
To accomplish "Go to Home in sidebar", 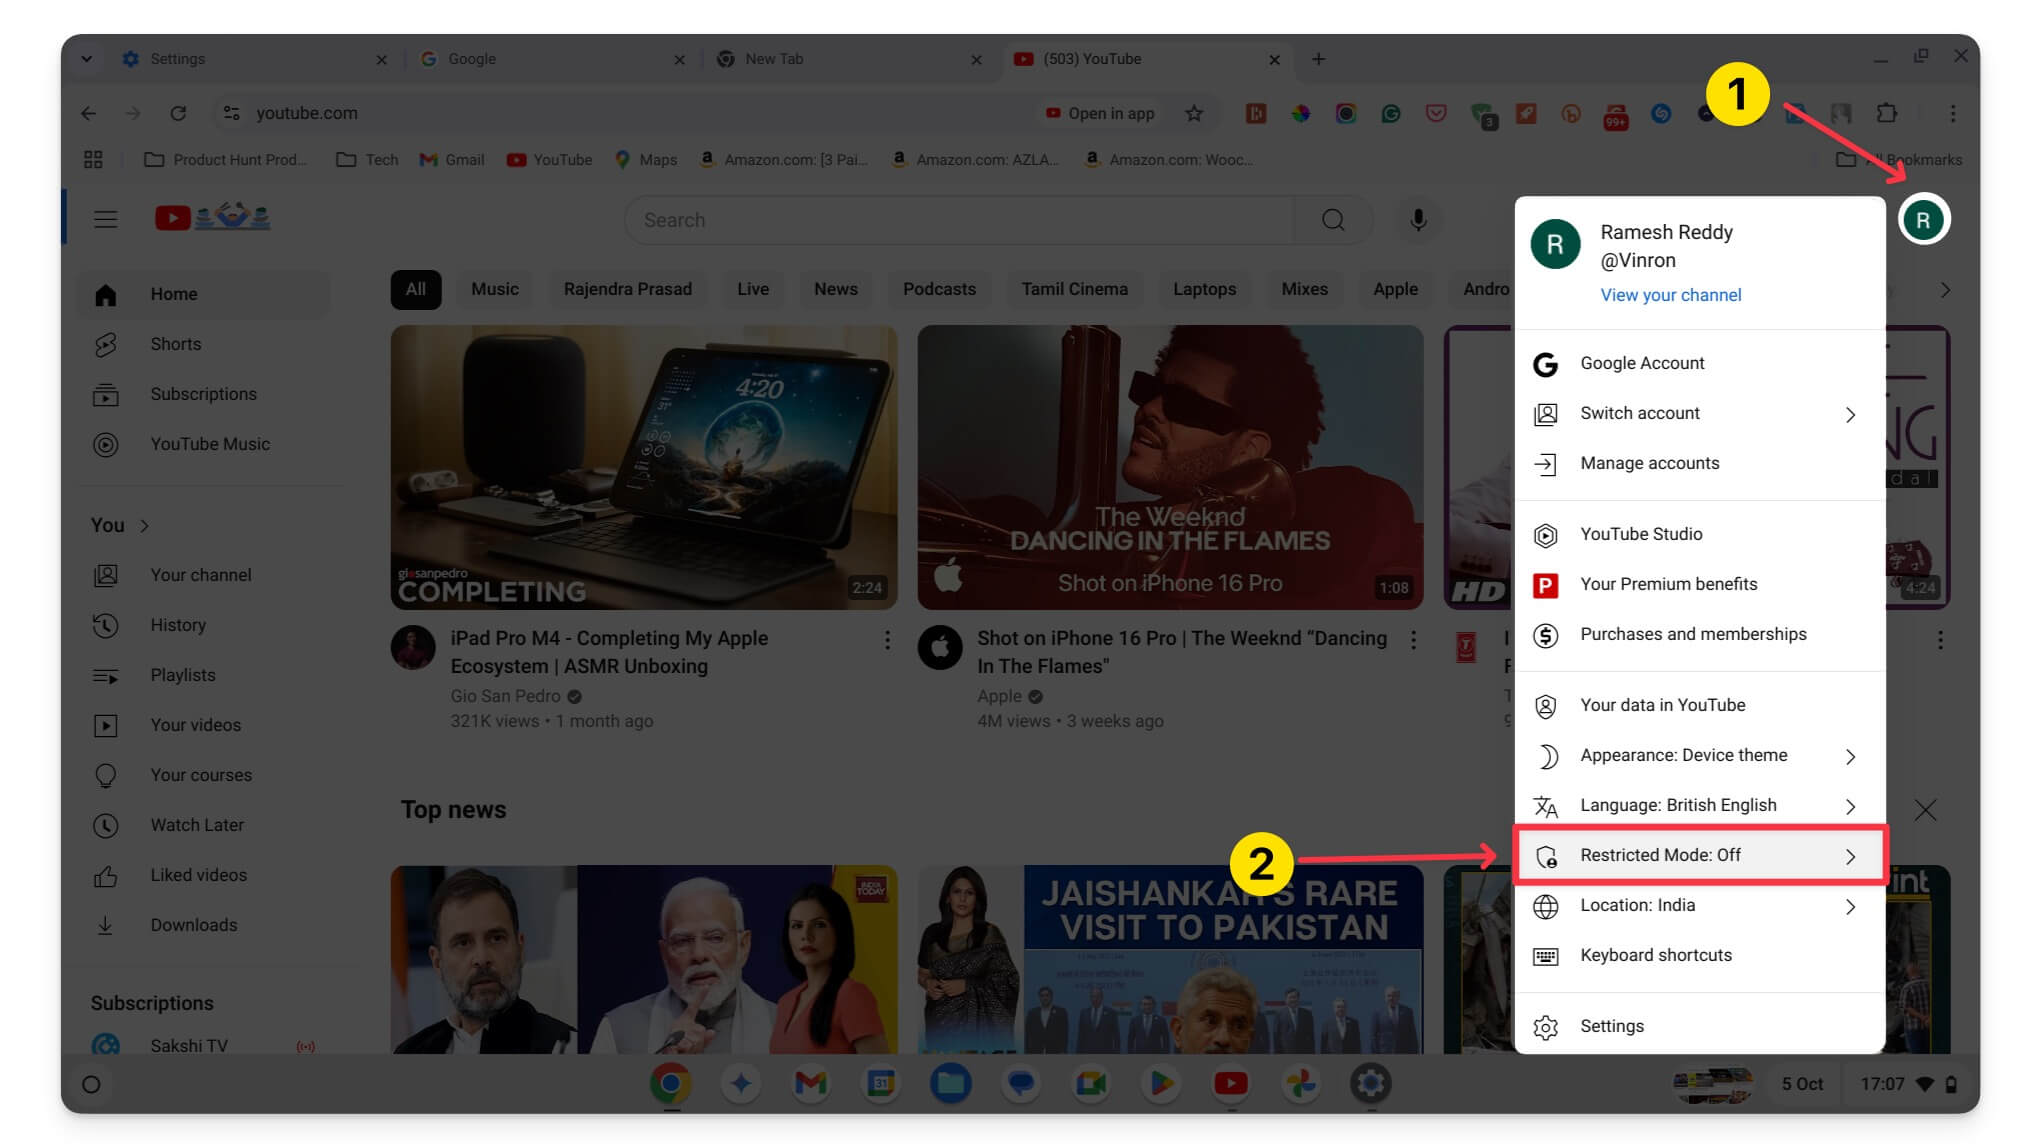I will click(204, 294).
